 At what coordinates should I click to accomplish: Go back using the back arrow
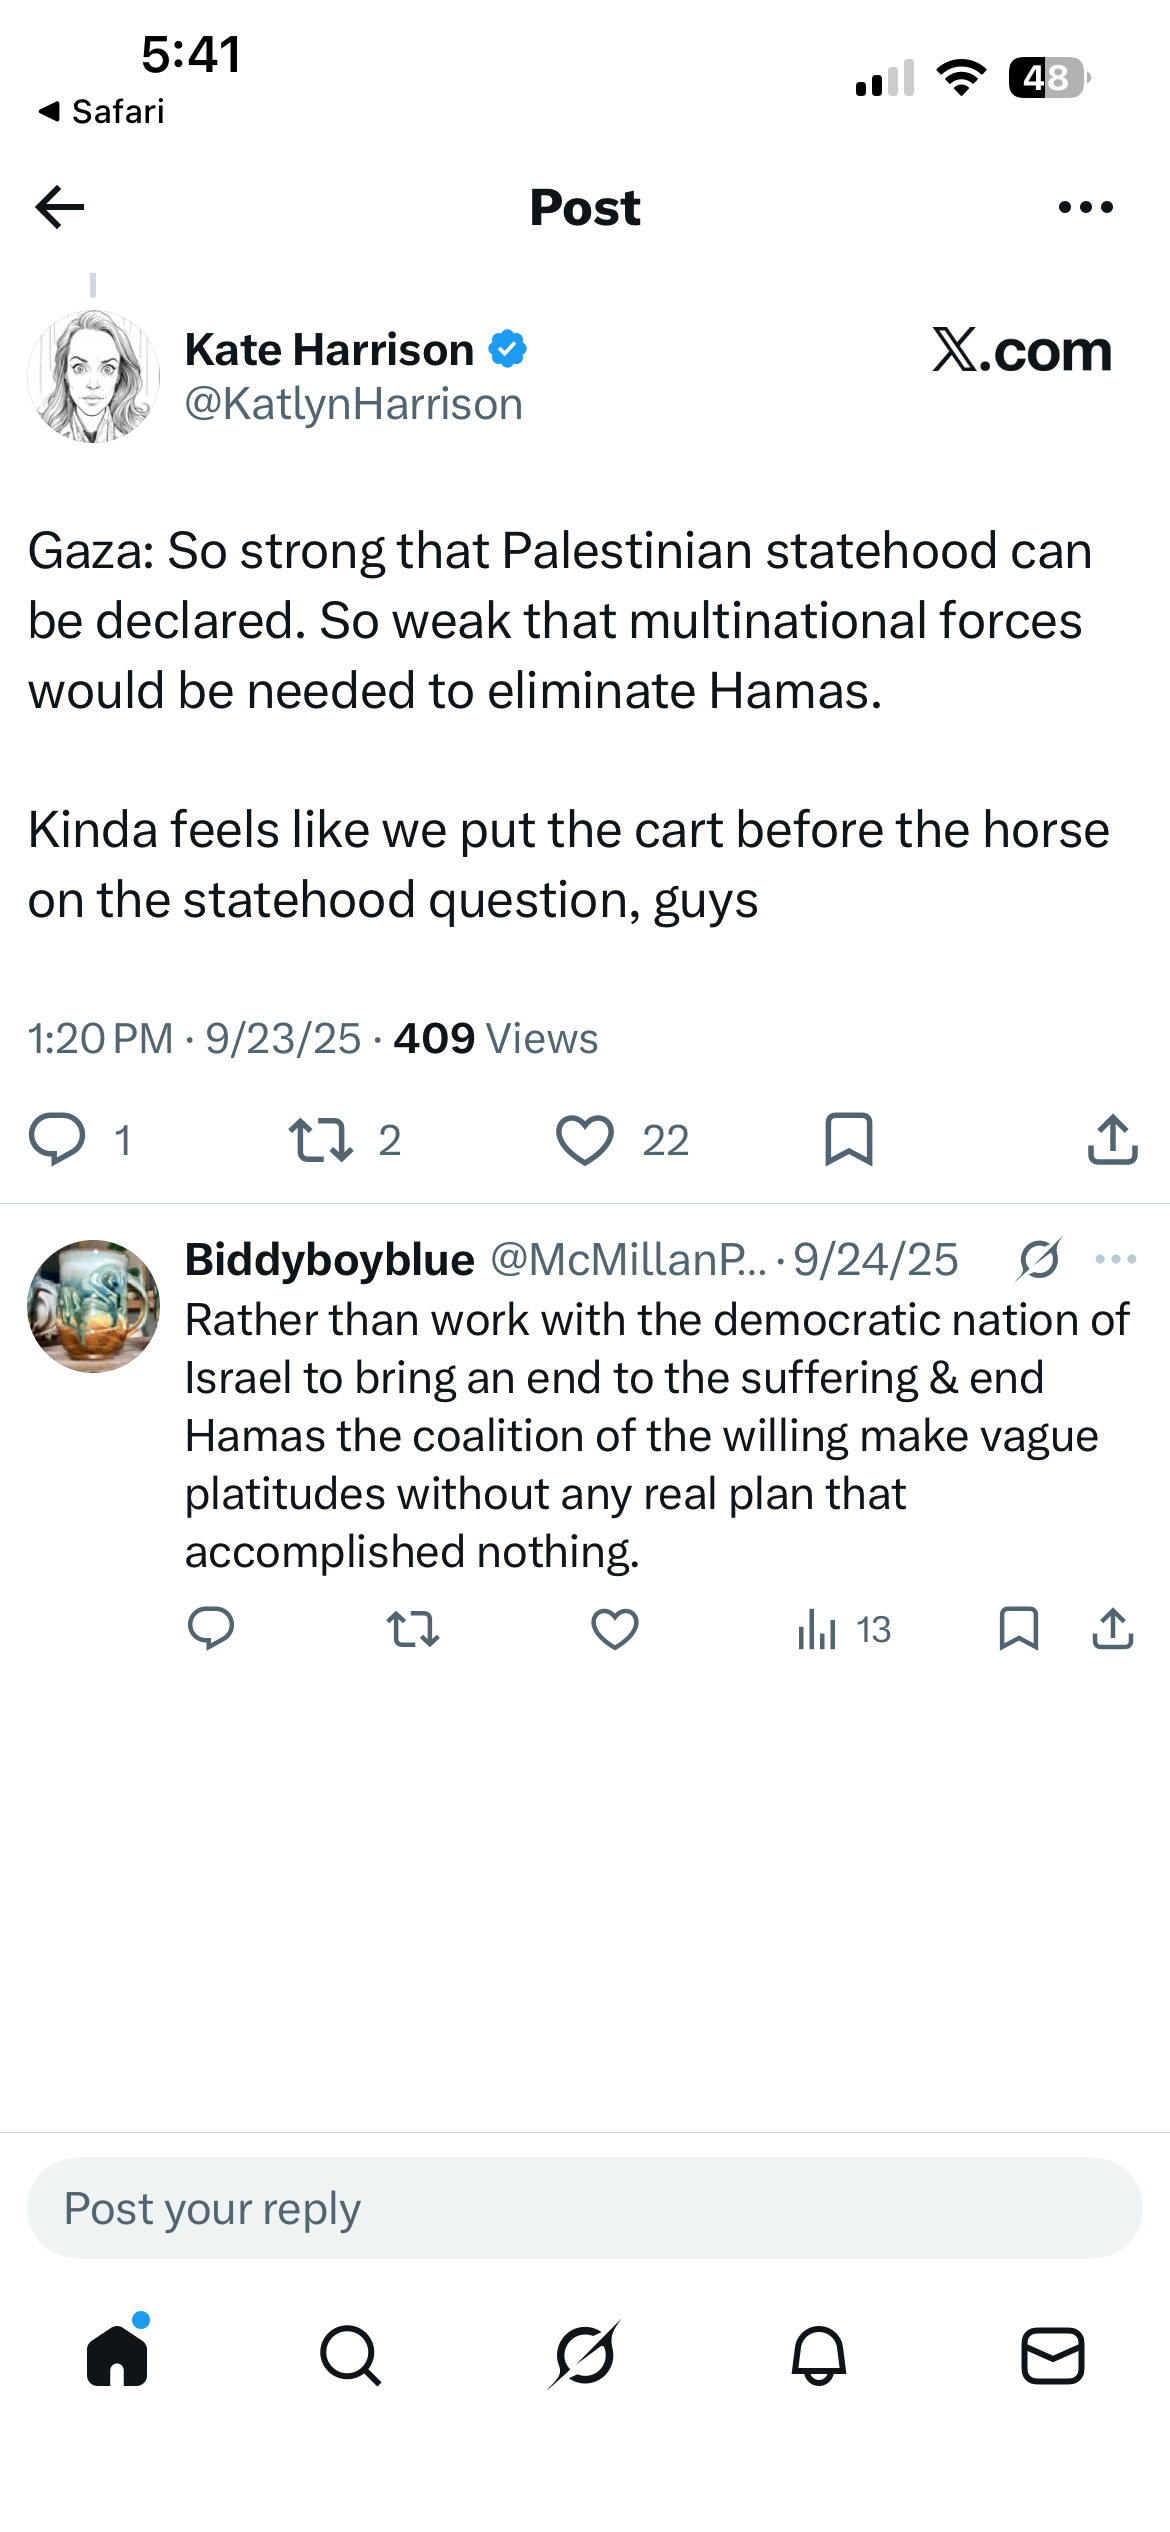(60, 207)
